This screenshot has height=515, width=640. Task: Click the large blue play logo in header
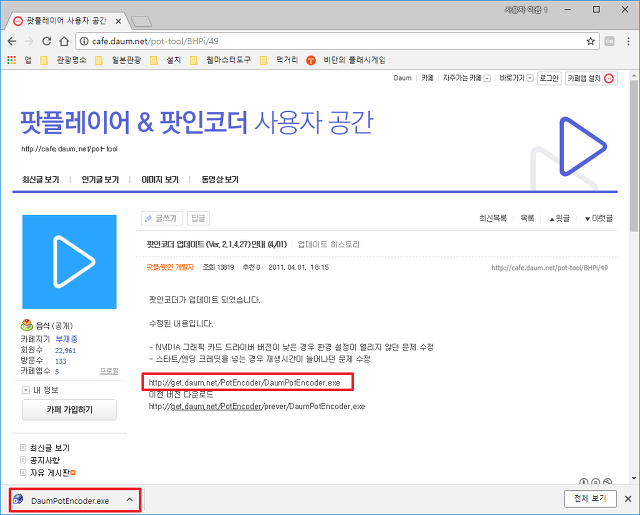pos(582,147)
